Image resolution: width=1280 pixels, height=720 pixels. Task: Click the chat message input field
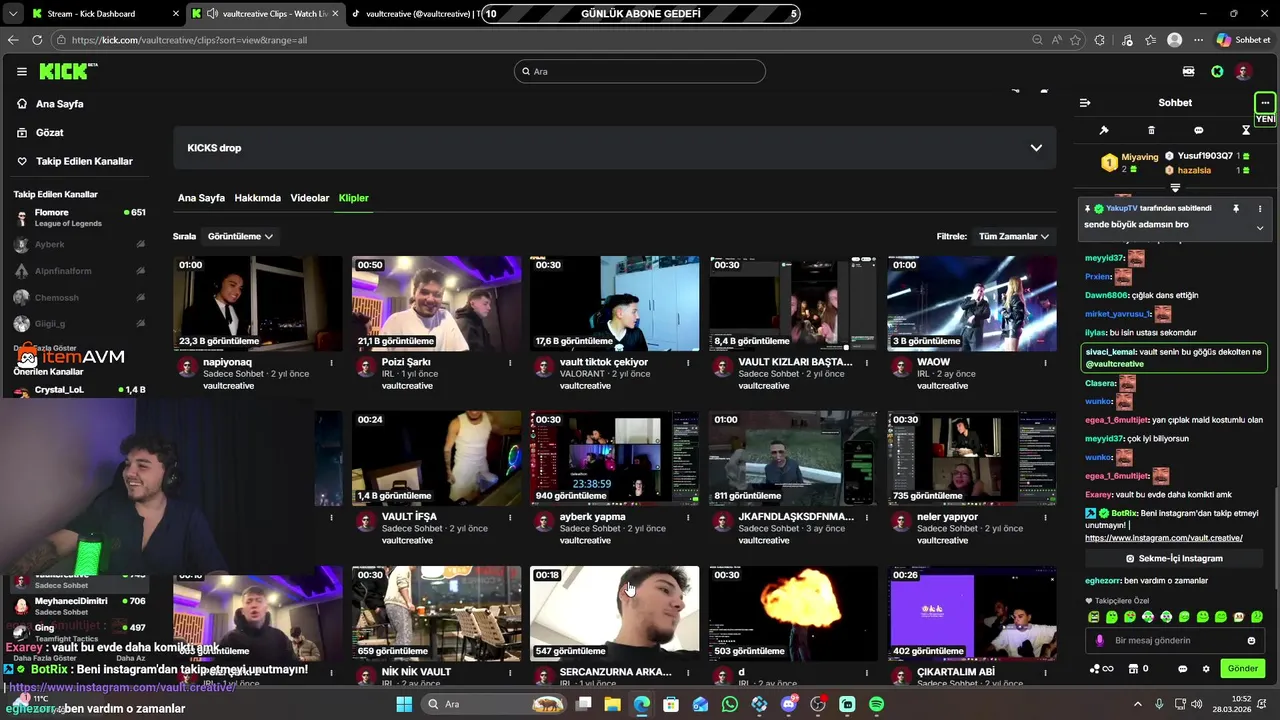(1174, 640)
